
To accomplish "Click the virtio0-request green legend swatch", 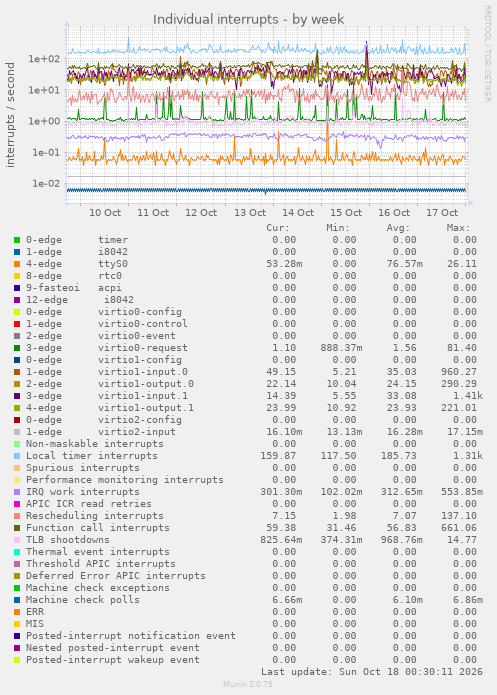I will click(x=17, y=348).
